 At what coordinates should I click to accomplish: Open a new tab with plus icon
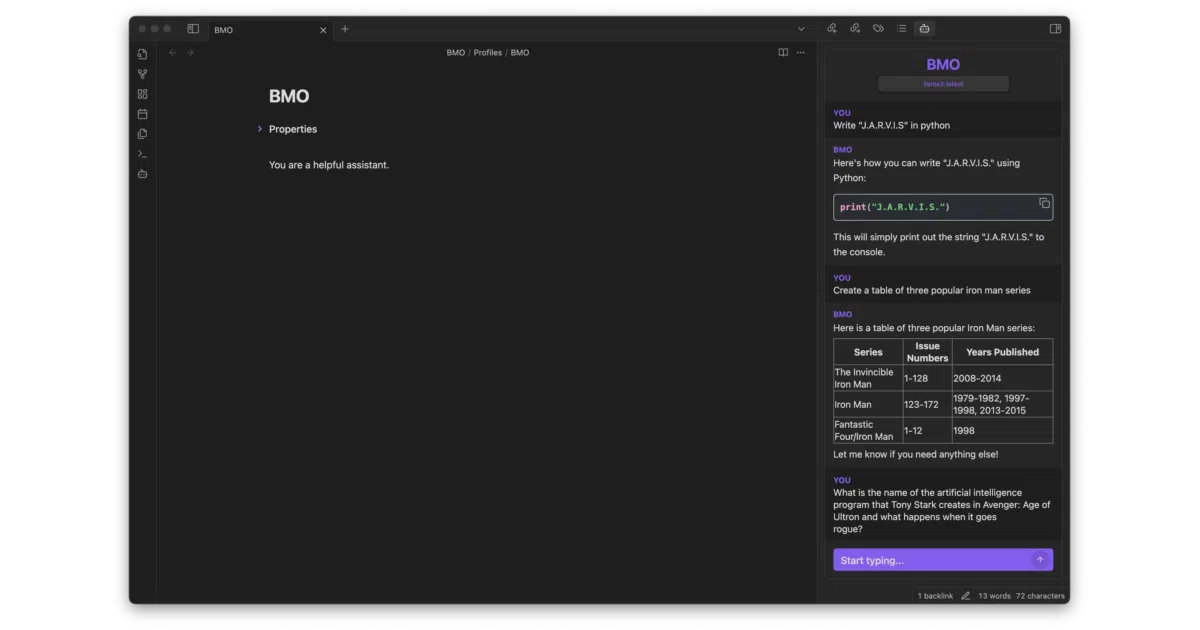pyautogui.click(x=345, y=29)
